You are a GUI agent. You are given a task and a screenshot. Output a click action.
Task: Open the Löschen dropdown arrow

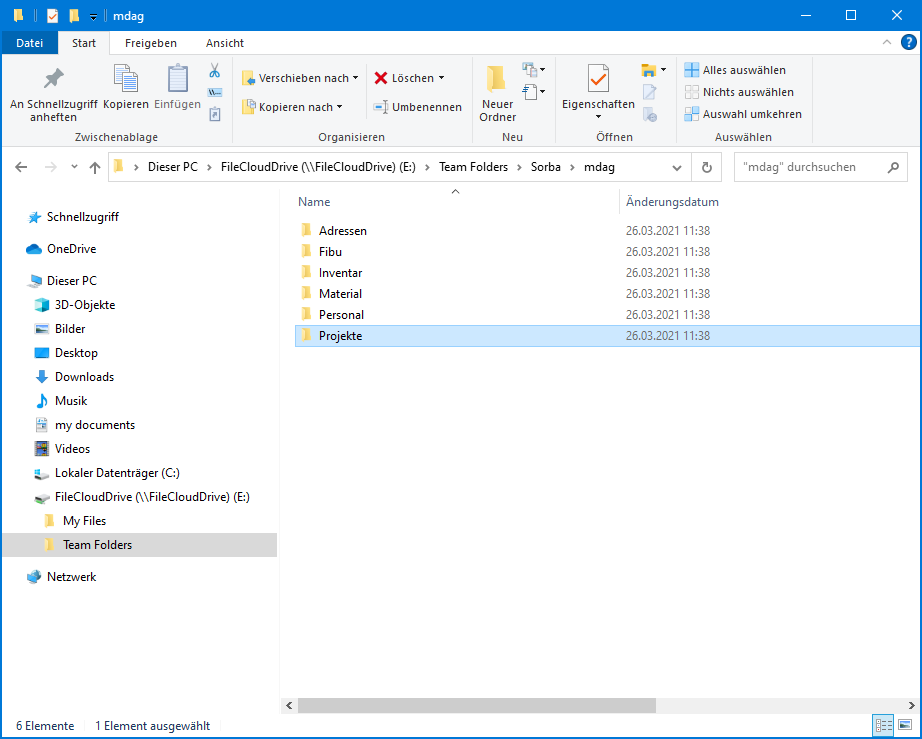click(x=442, y=78)
